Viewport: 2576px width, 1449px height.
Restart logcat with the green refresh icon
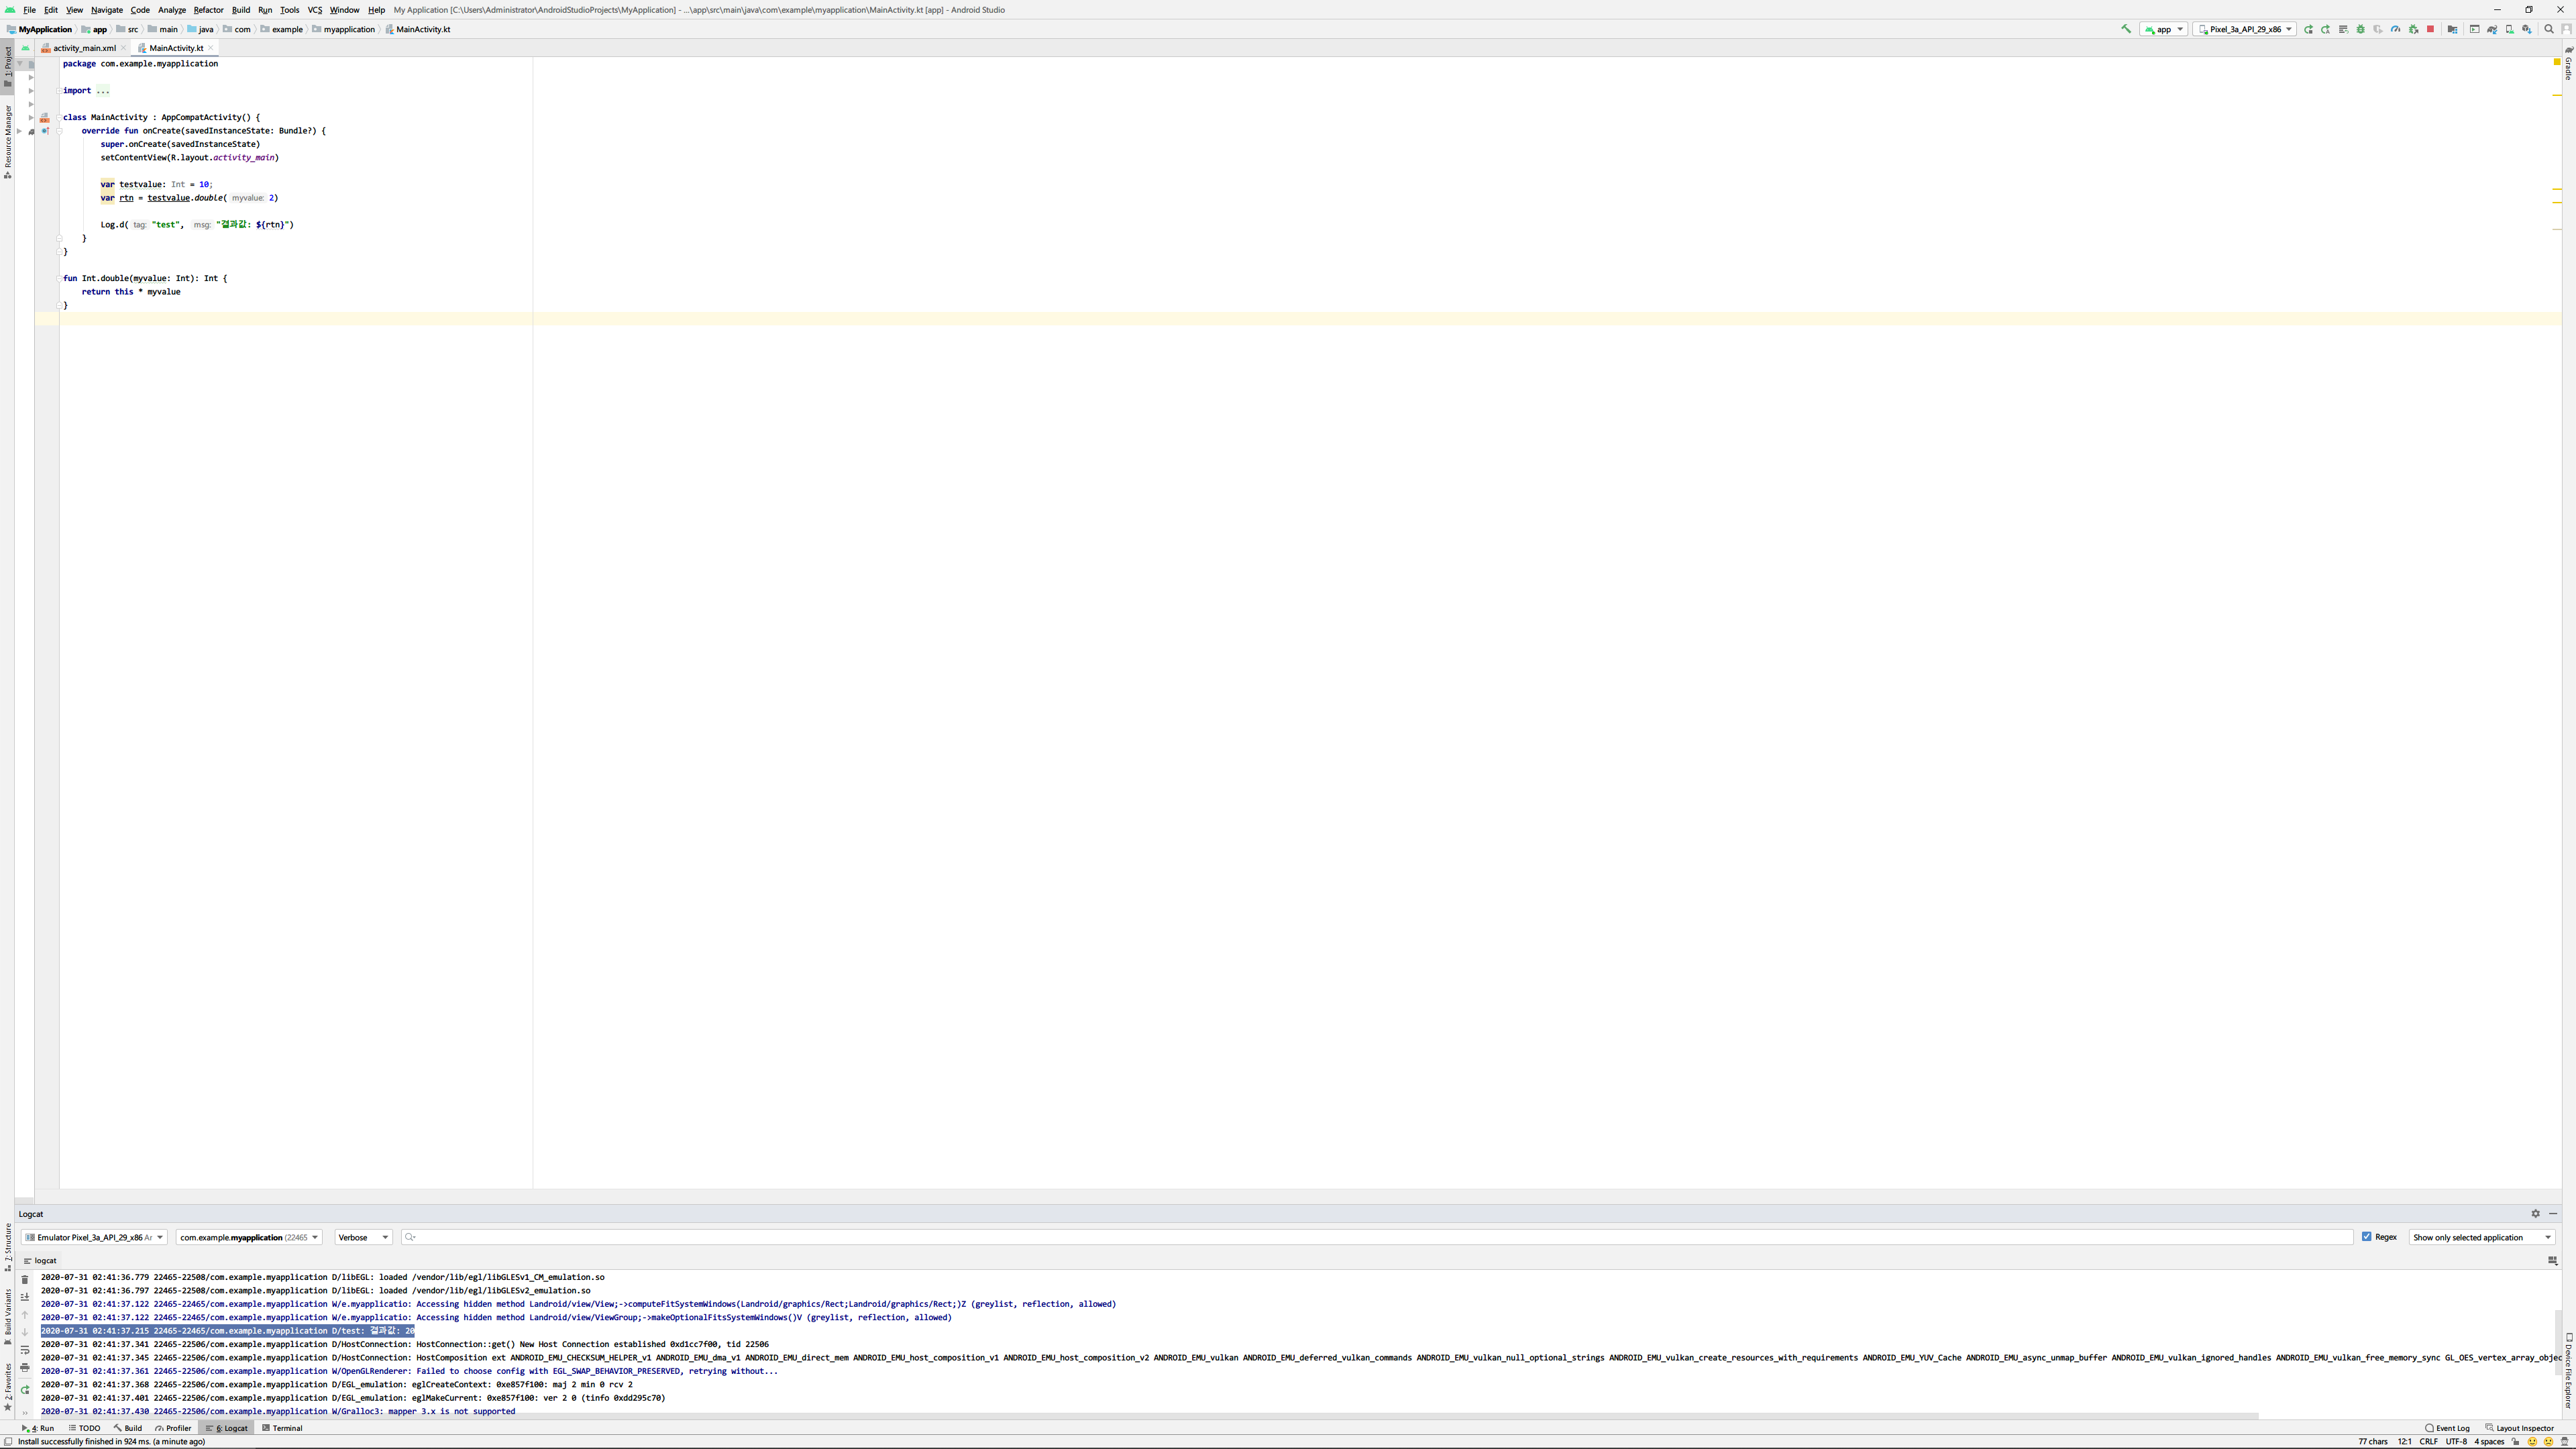tap(25, 1390)
